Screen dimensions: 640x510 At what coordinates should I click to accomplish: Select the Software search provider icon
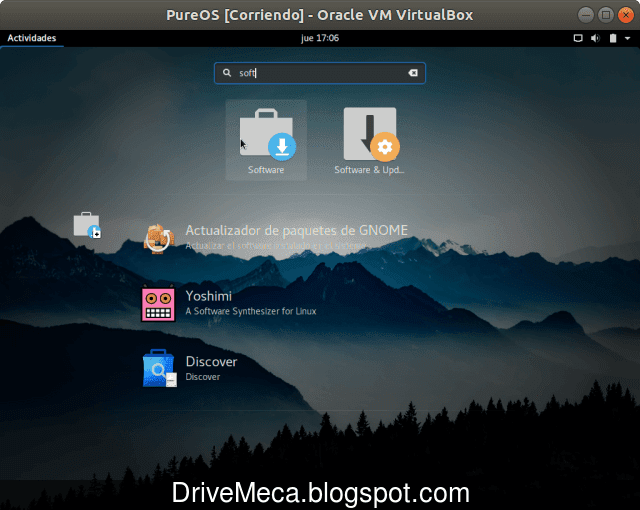point(87,225)
